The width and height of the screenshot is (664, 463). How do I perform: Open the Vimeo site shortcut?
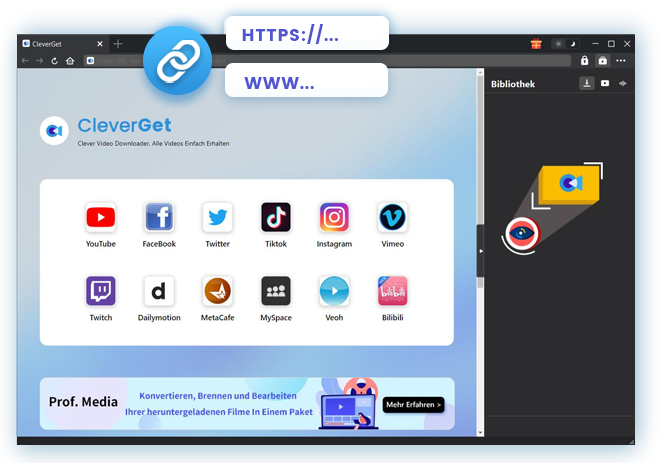pyautogui.click(x=393, y=218)
